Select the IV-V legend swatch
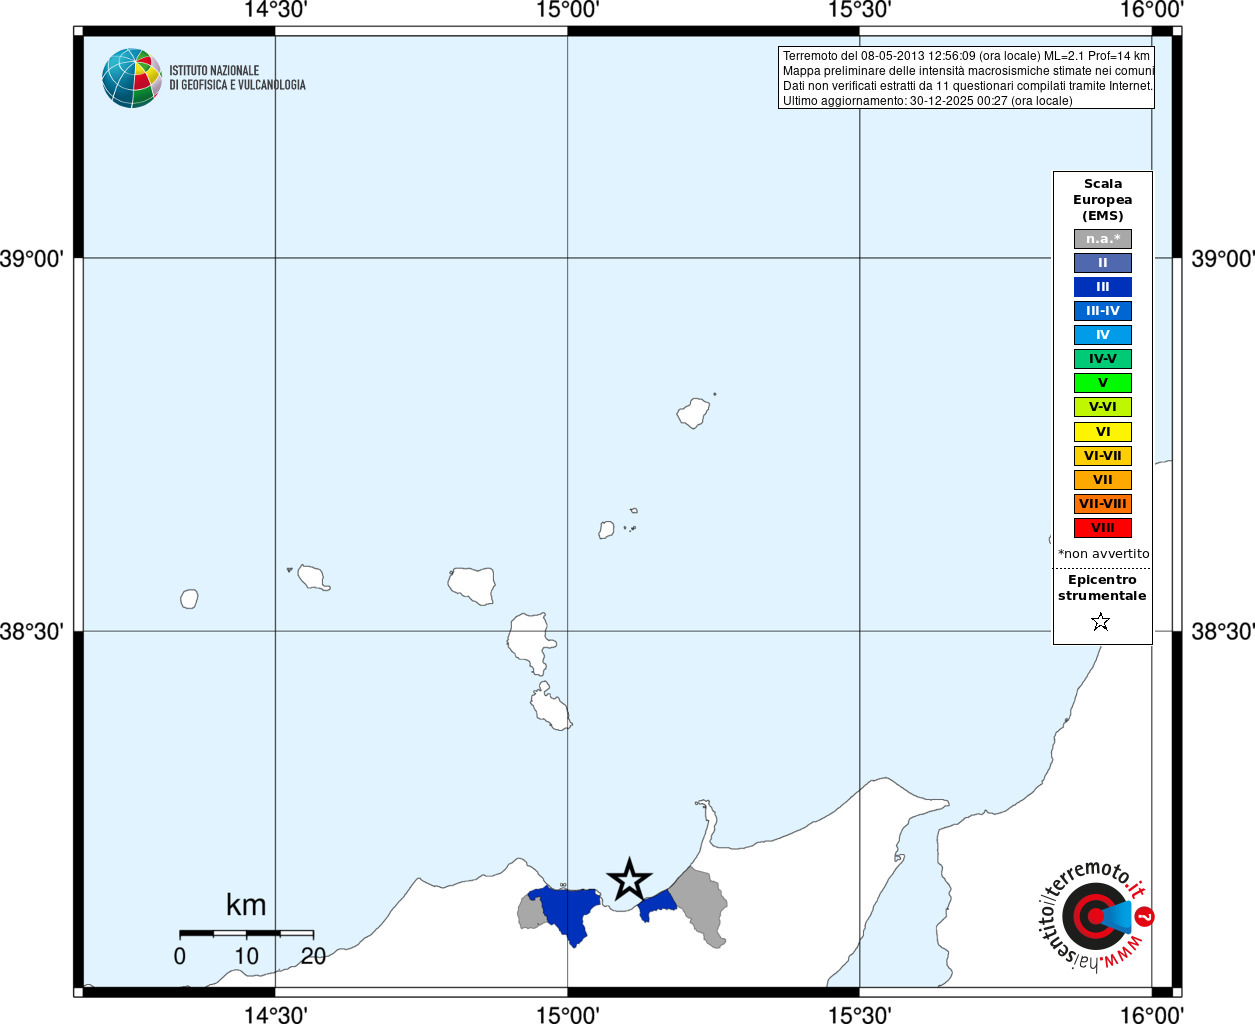Viewport: 1255px width, 1024px height. click(1103, 359)
